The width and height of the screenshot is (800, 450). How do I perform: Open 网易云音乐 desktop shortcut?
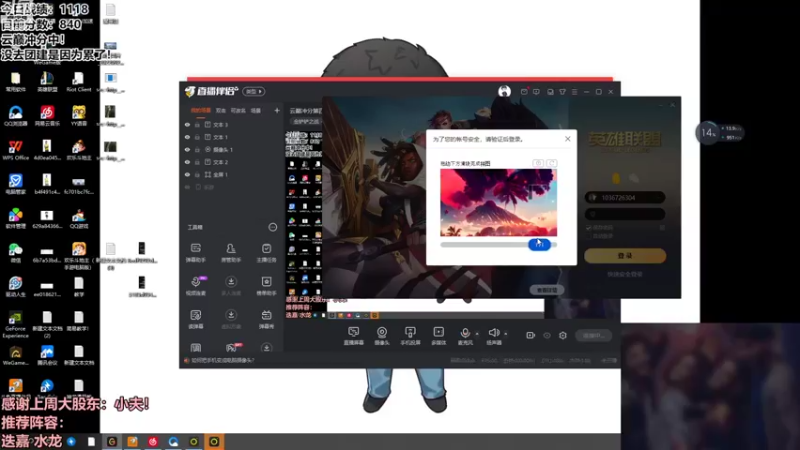point(47,116)
